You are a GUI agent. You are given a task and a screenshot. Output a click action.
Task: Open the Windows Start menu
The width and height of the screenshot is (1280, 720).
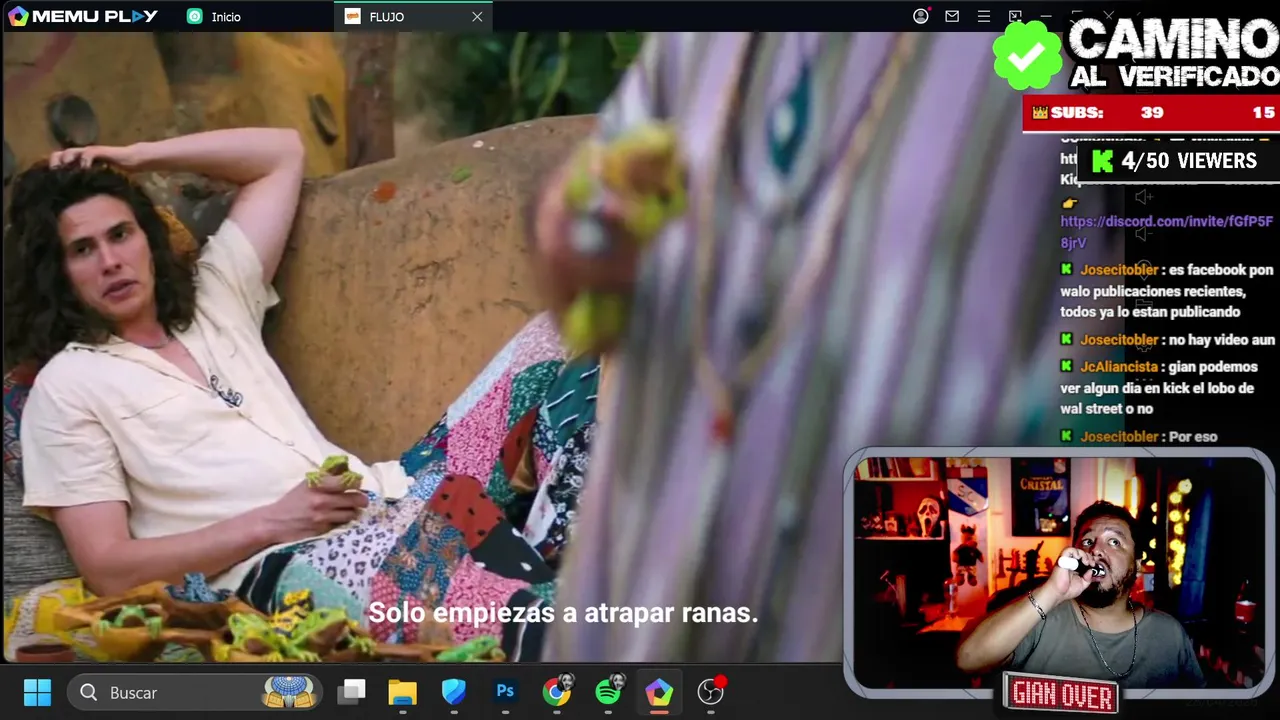37,692
